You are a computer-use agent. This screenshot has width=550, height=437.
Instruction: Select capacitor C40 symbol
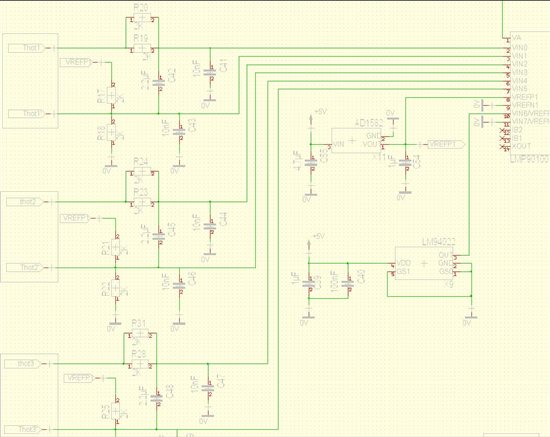[x=348, y=283]
